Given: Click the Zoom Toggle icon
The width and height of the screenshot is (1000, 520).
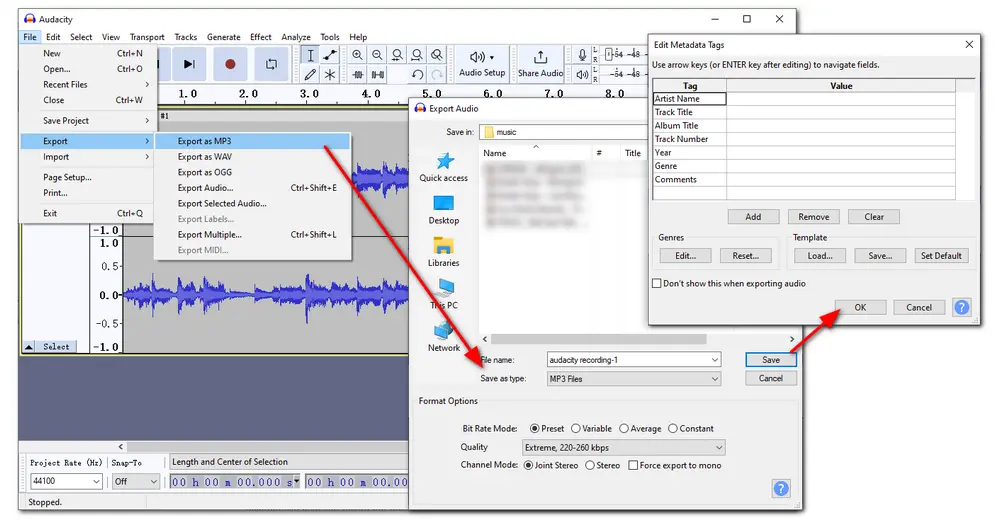Looking at the screenshot, I should point(437,55).
